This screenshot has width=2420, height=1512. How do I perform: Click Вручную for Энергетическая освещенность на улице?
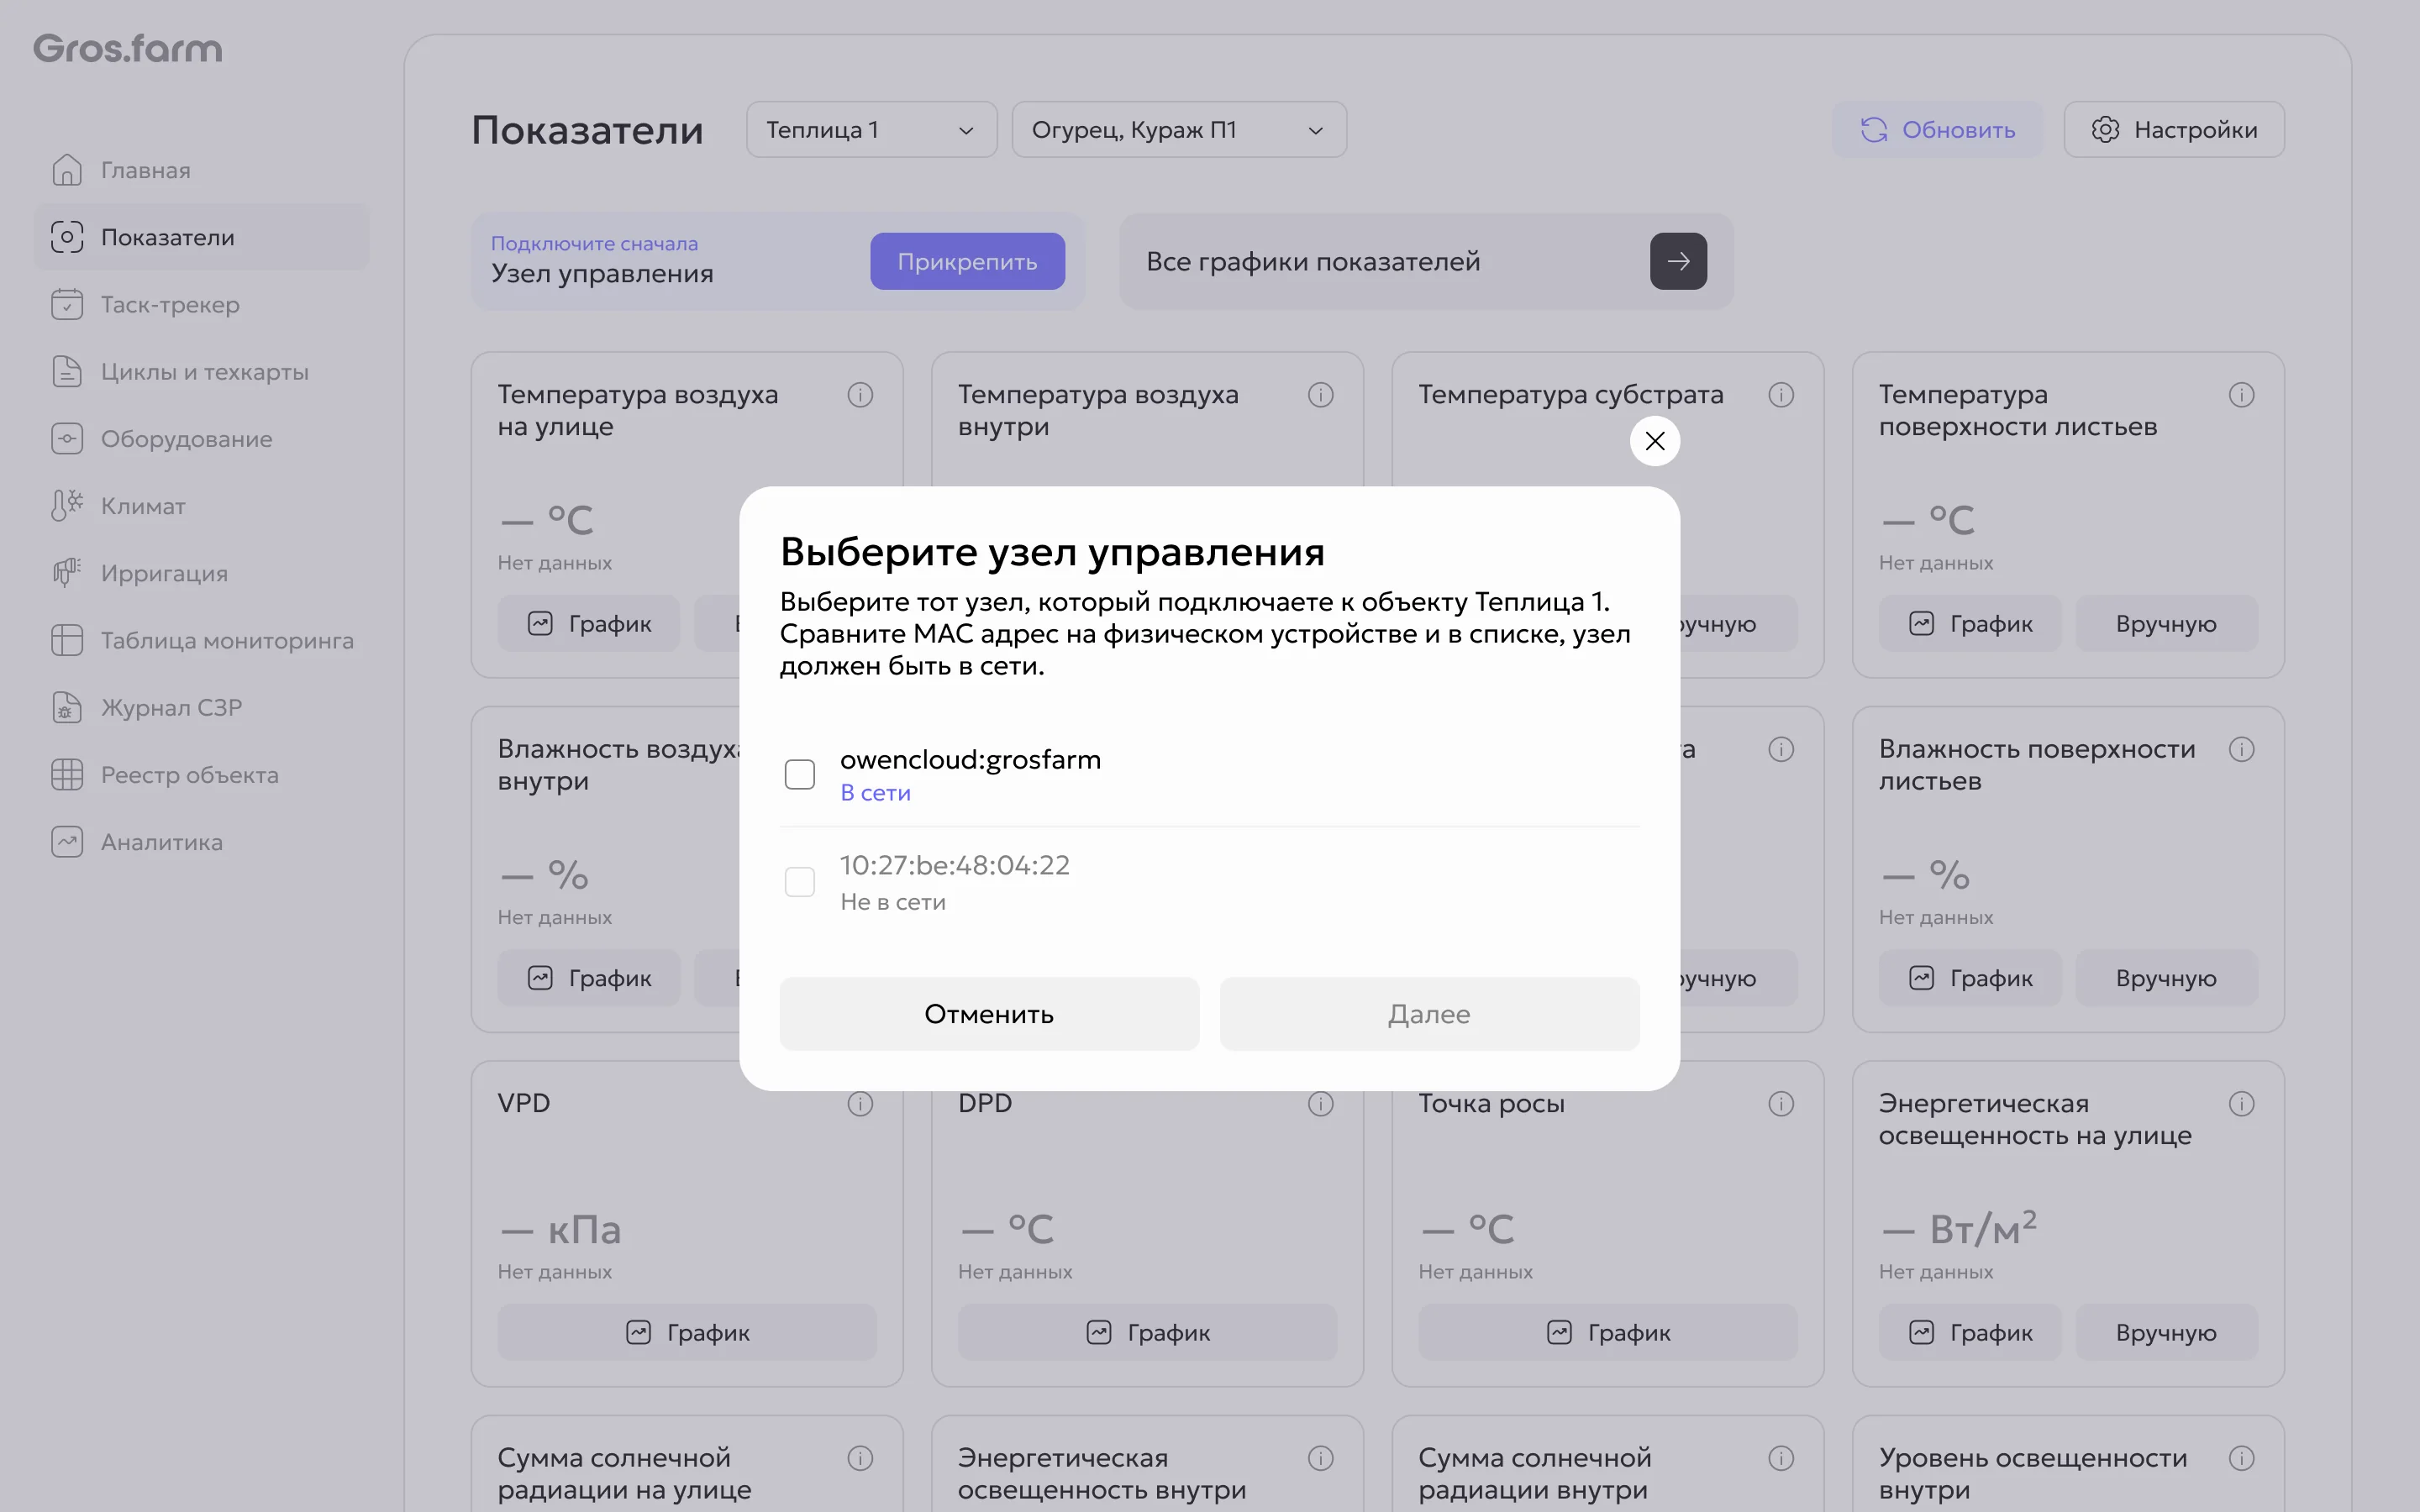tap(2166, 1332)
